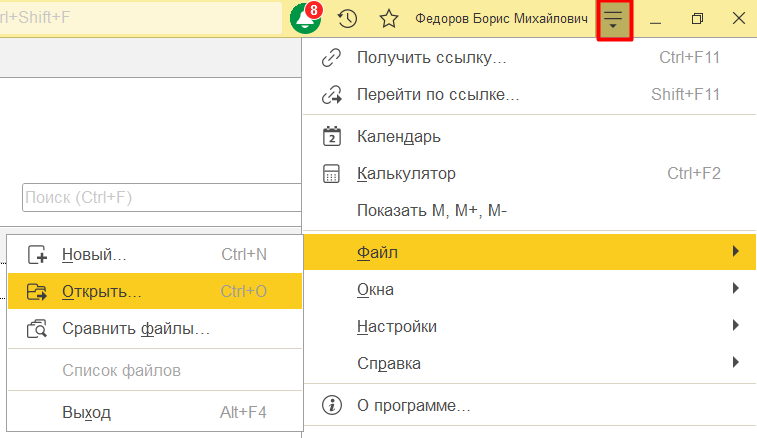Open the Окна submenu entry
The height and width of the screenshot is (438, 757).
pyautogui.click(x=530, y=289)
